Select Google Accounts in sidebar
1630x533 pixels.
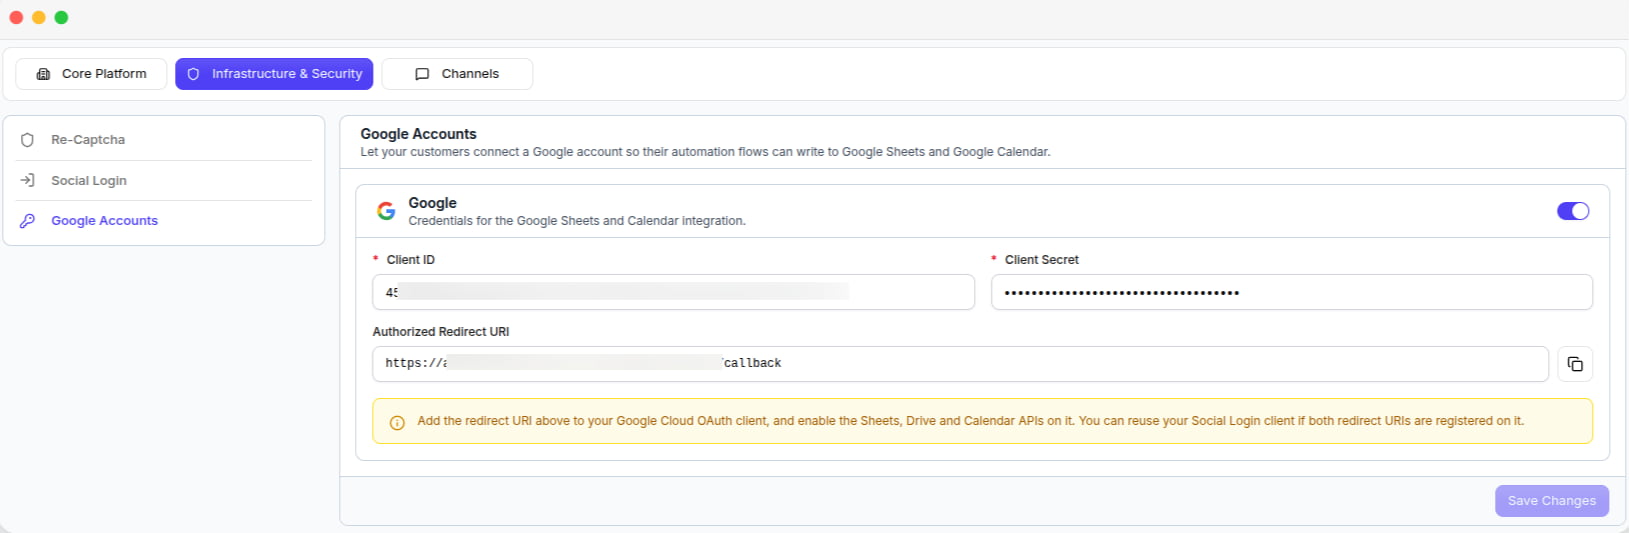[165, 221]
